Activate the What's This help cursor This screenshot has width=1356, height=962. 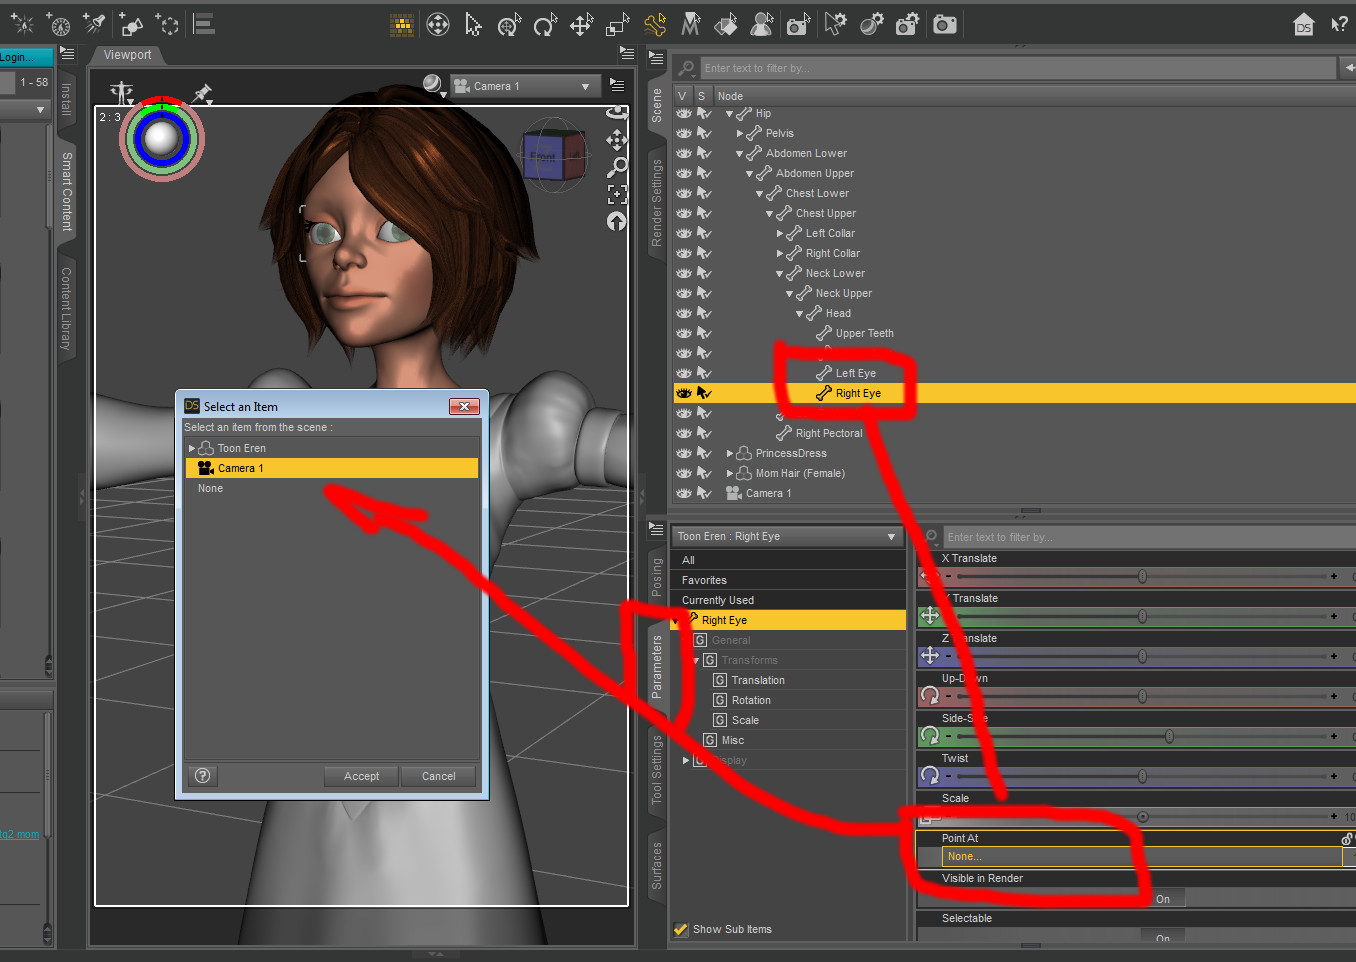tap(1339, 25)
